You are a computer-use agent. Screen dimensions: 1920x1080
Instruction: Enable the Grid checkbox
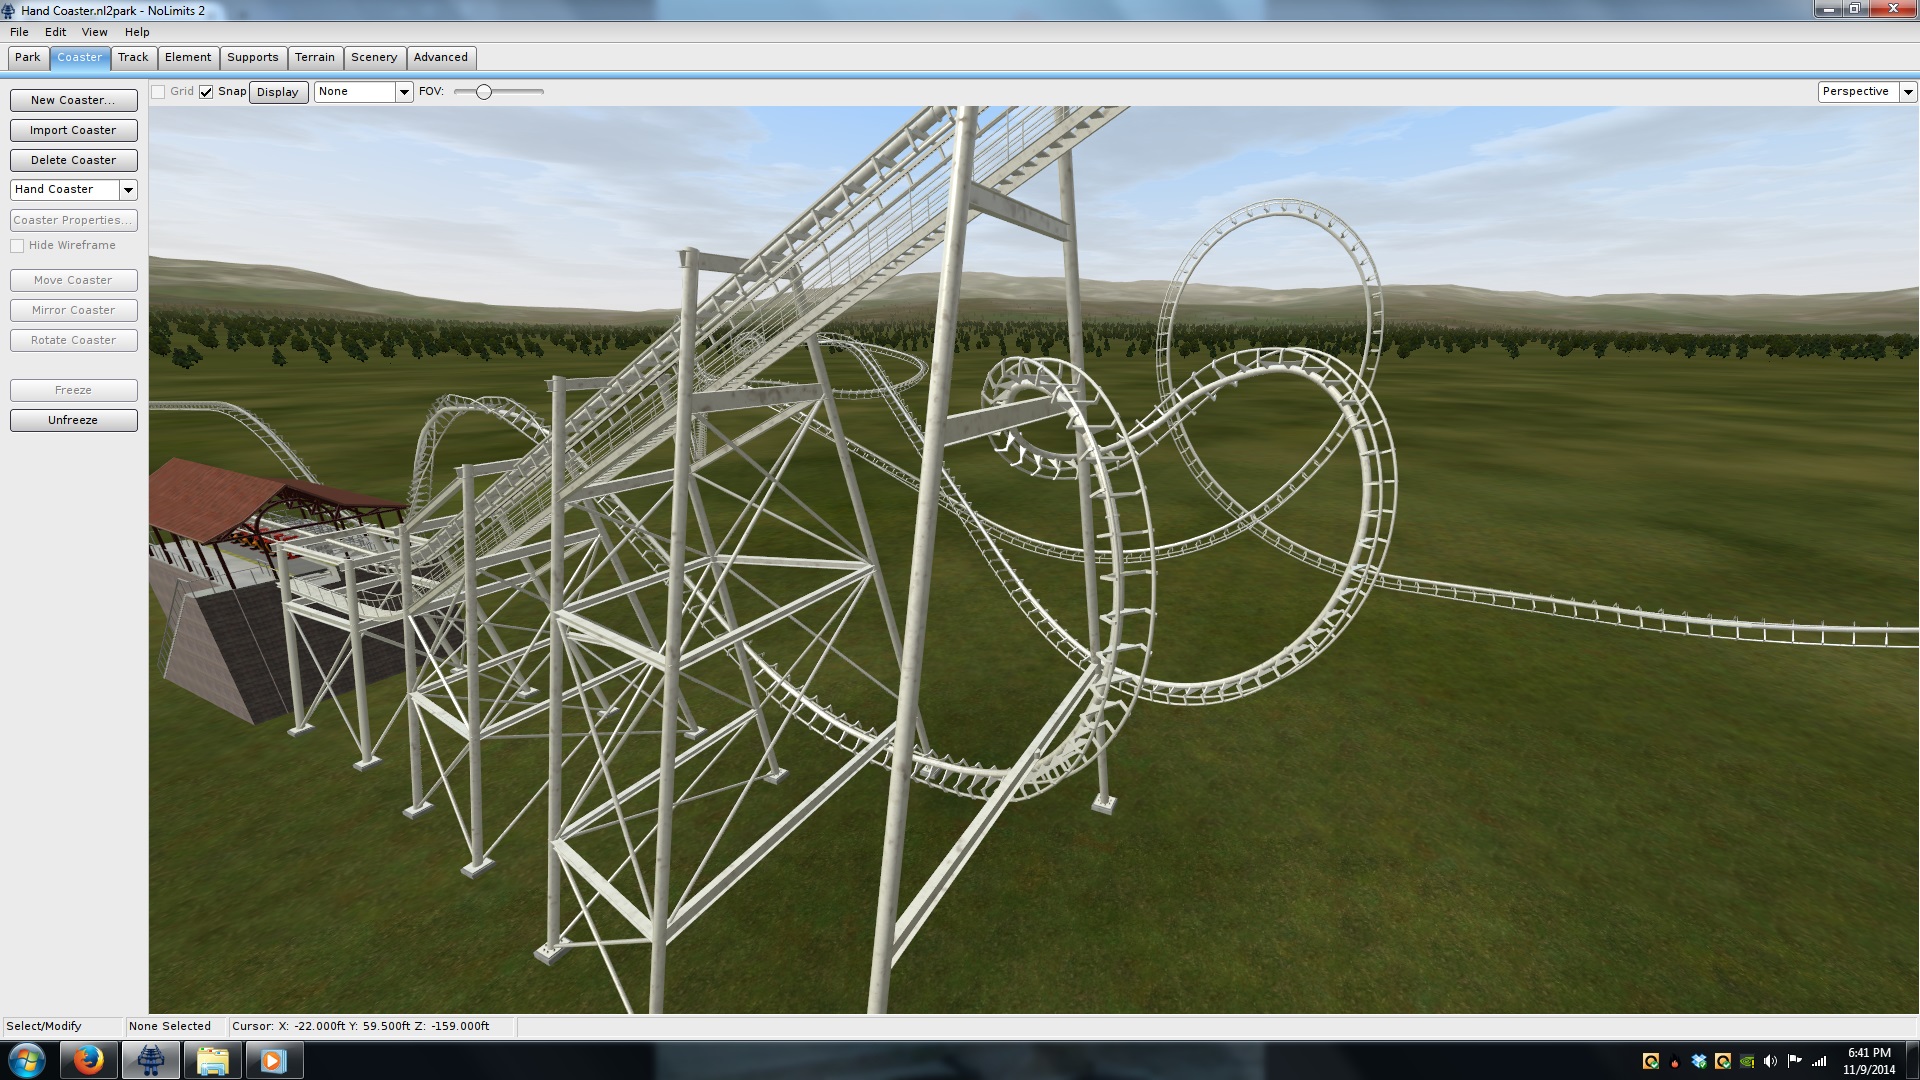coord(158,92)
